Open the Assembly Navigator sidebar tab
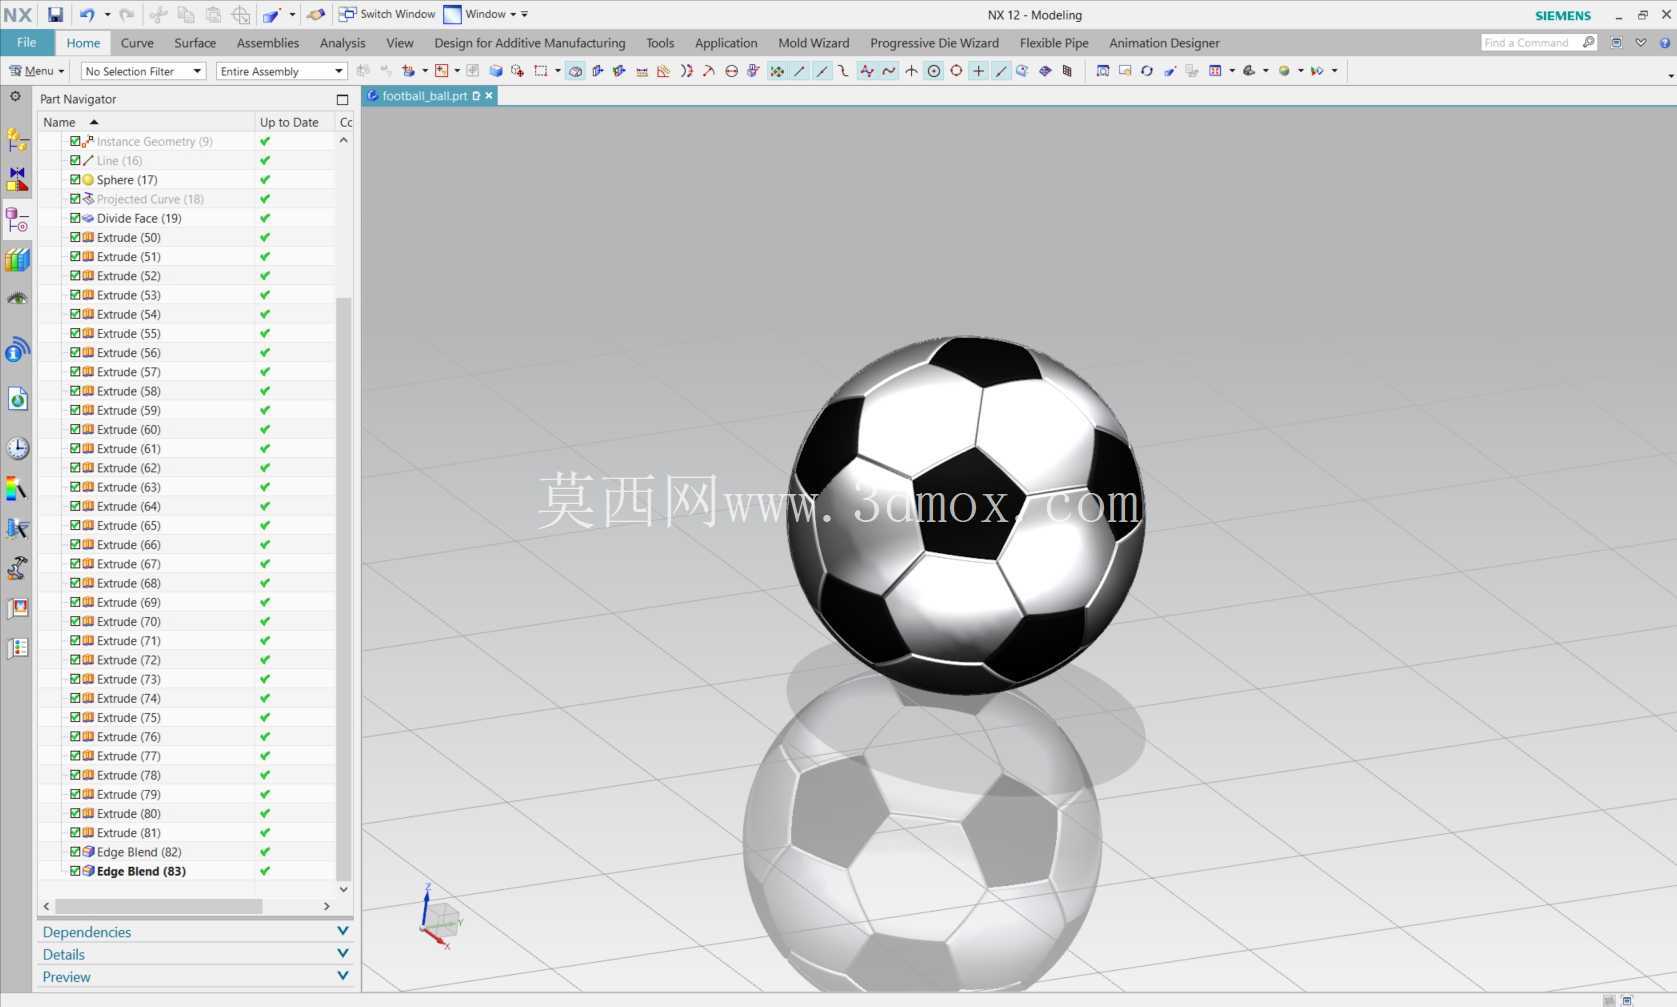The image size is (1677, 1007). click(x=17, y=141)
